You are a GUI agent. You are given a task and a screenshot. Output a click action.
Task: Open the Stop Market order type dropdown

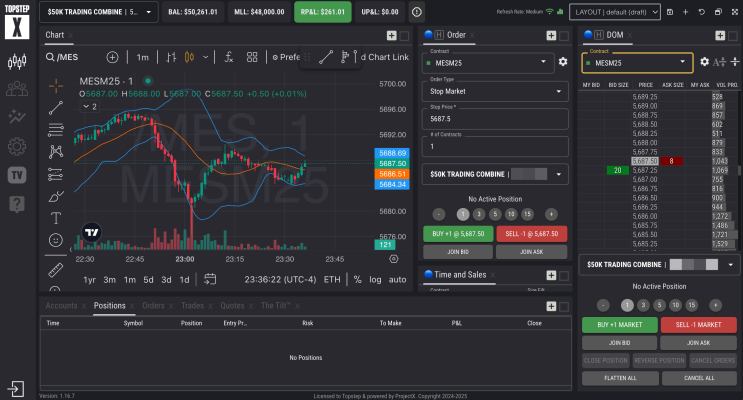(x=495, y=91)
